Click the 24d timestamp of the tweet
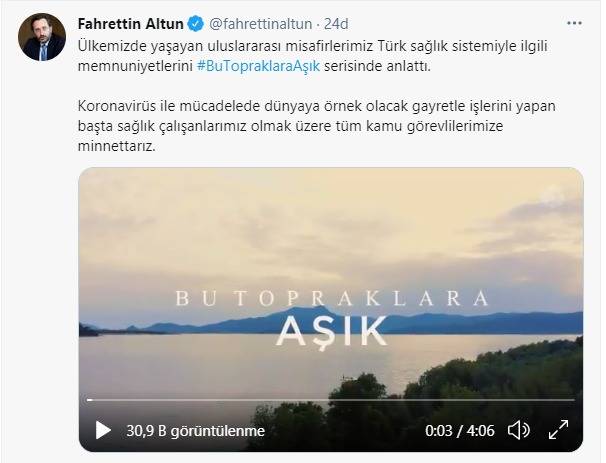606x463 pixels. point(336,24)
